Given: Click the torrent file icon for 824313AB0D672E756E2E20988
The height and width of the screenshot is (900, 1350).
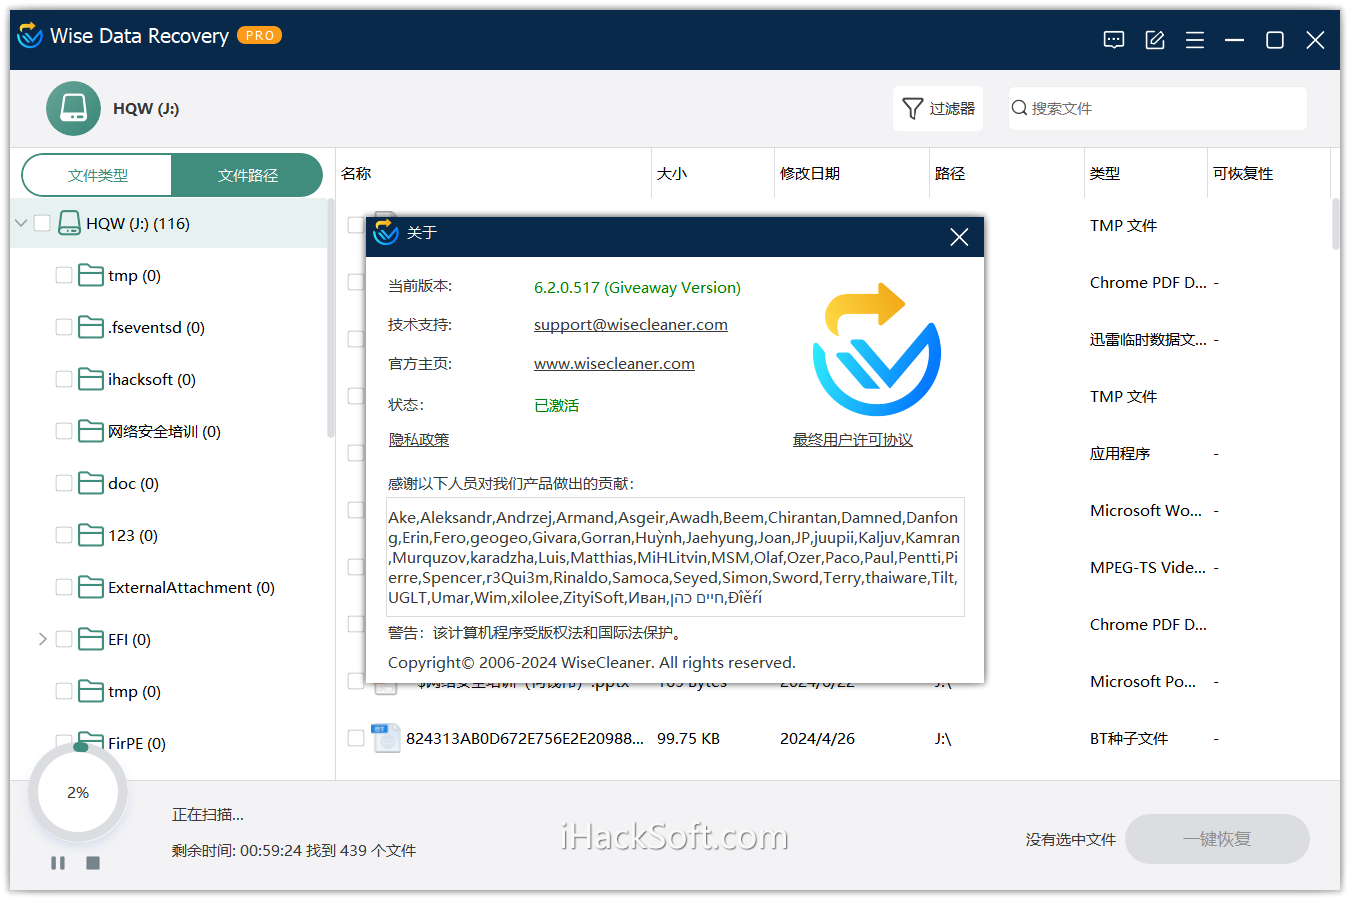Looking at the screenshot, I should (386, 738).
